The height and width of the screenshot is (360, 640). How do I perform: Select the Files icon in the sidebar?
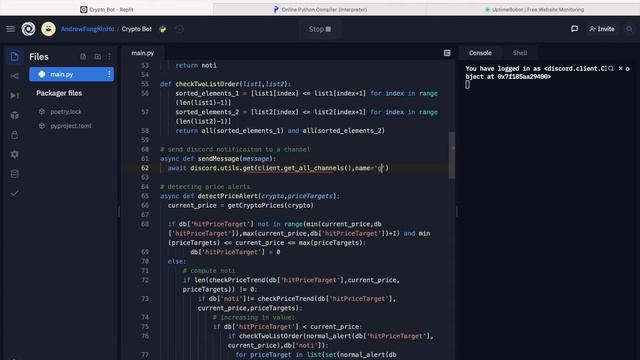pyautogui.click(x=14, y=56)
